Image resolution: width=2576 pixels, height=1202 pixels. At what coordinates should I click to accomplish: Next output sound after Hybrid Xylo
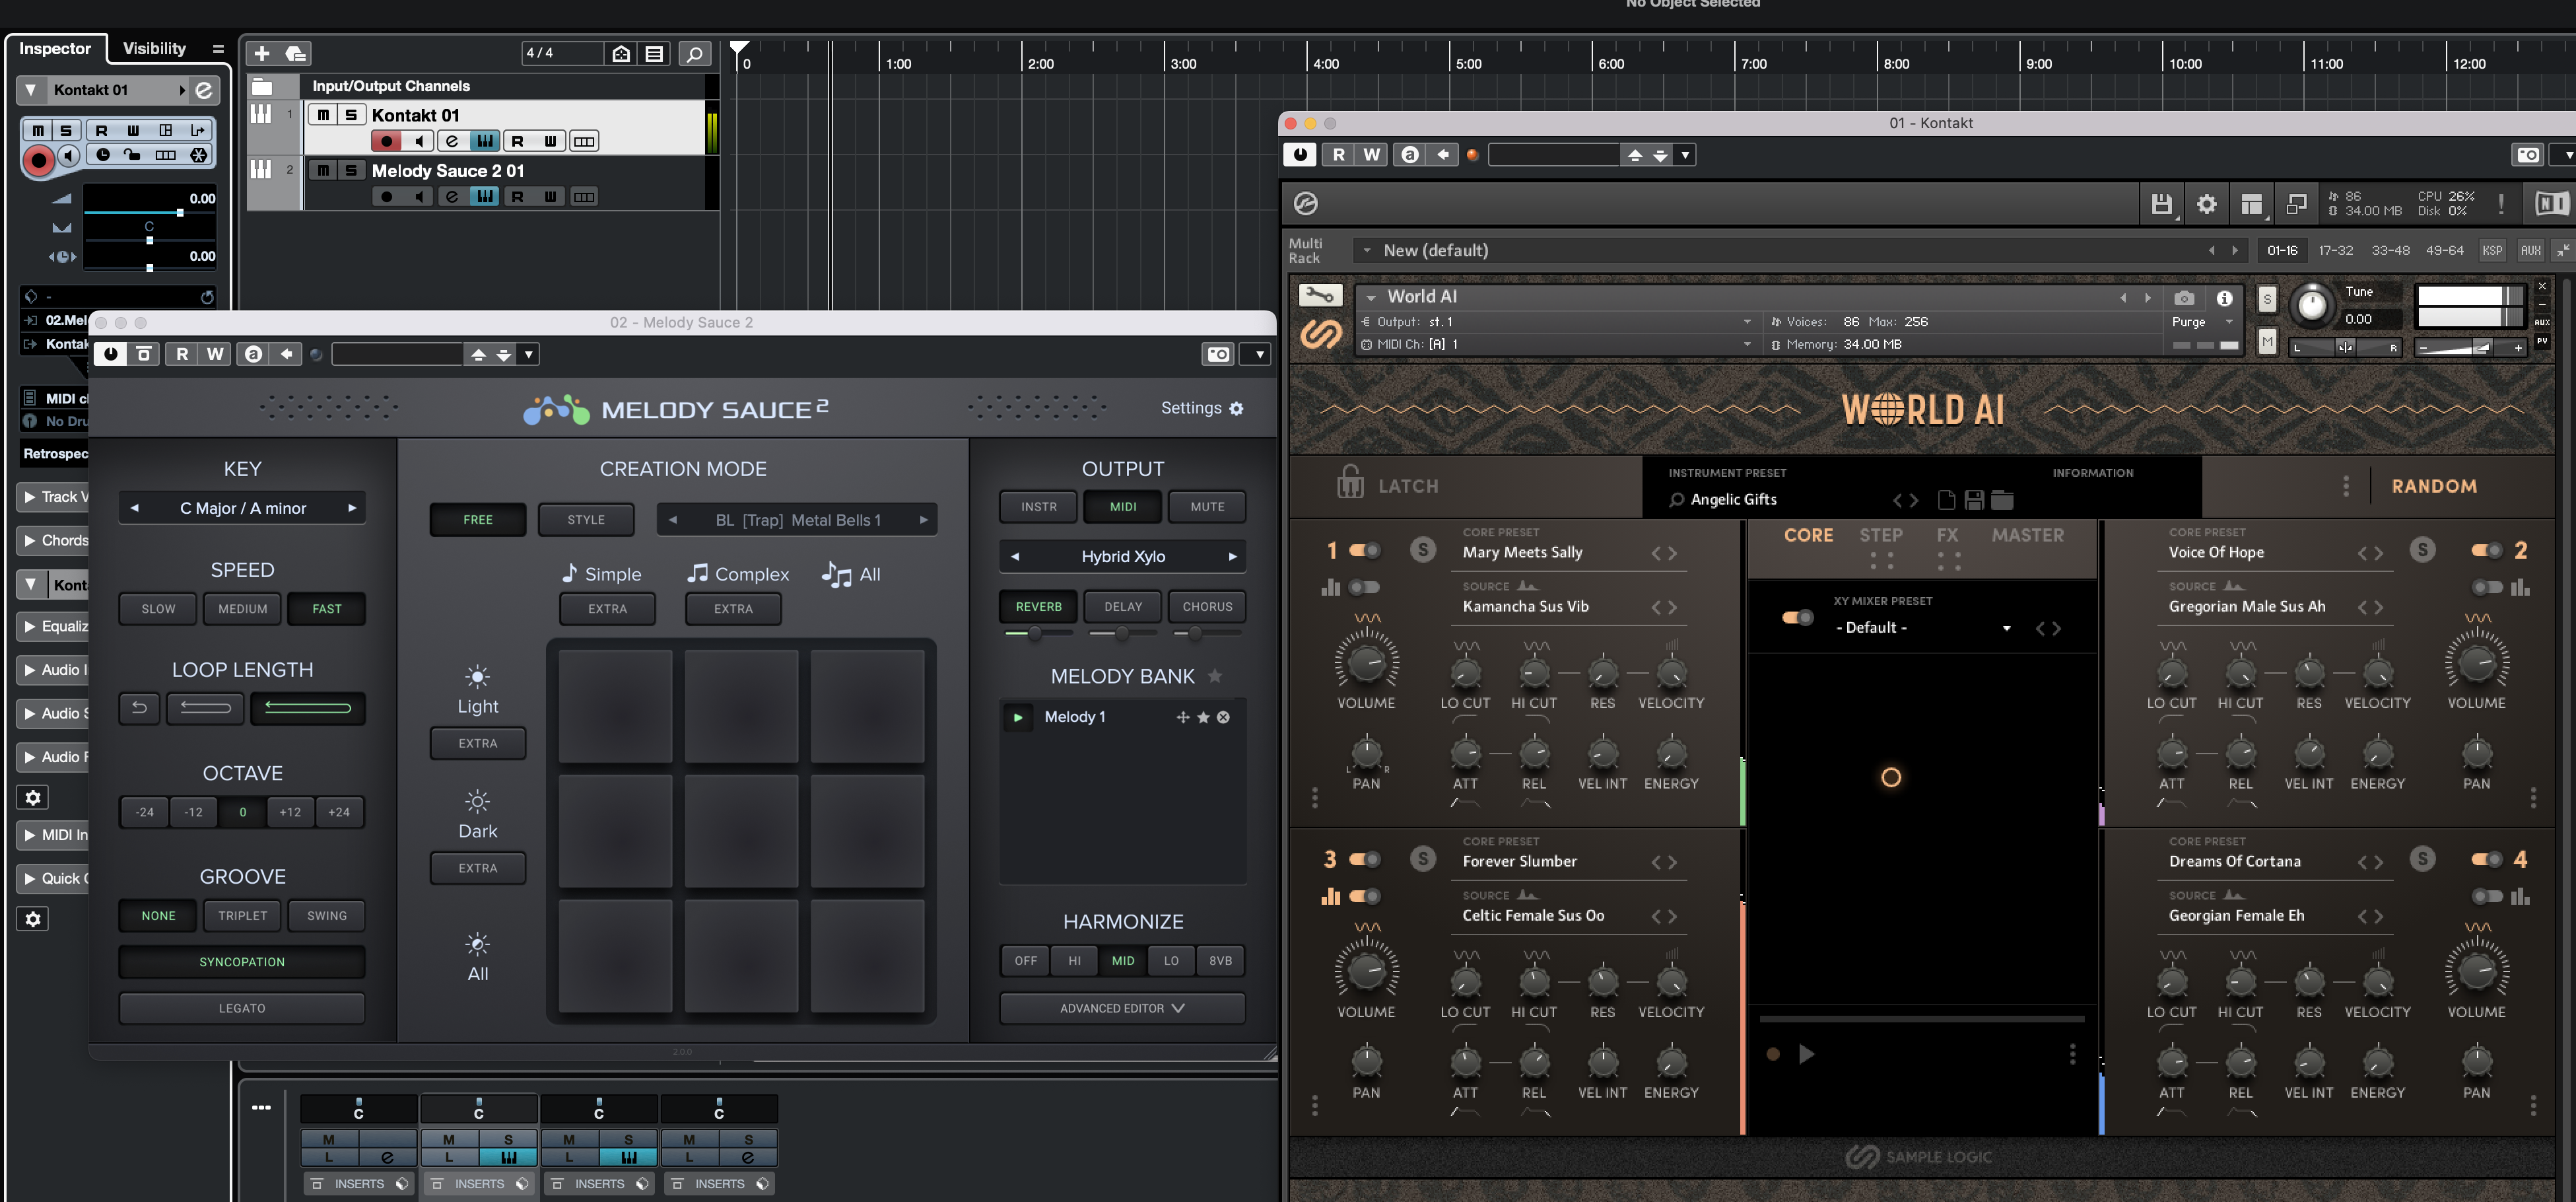1232,557
